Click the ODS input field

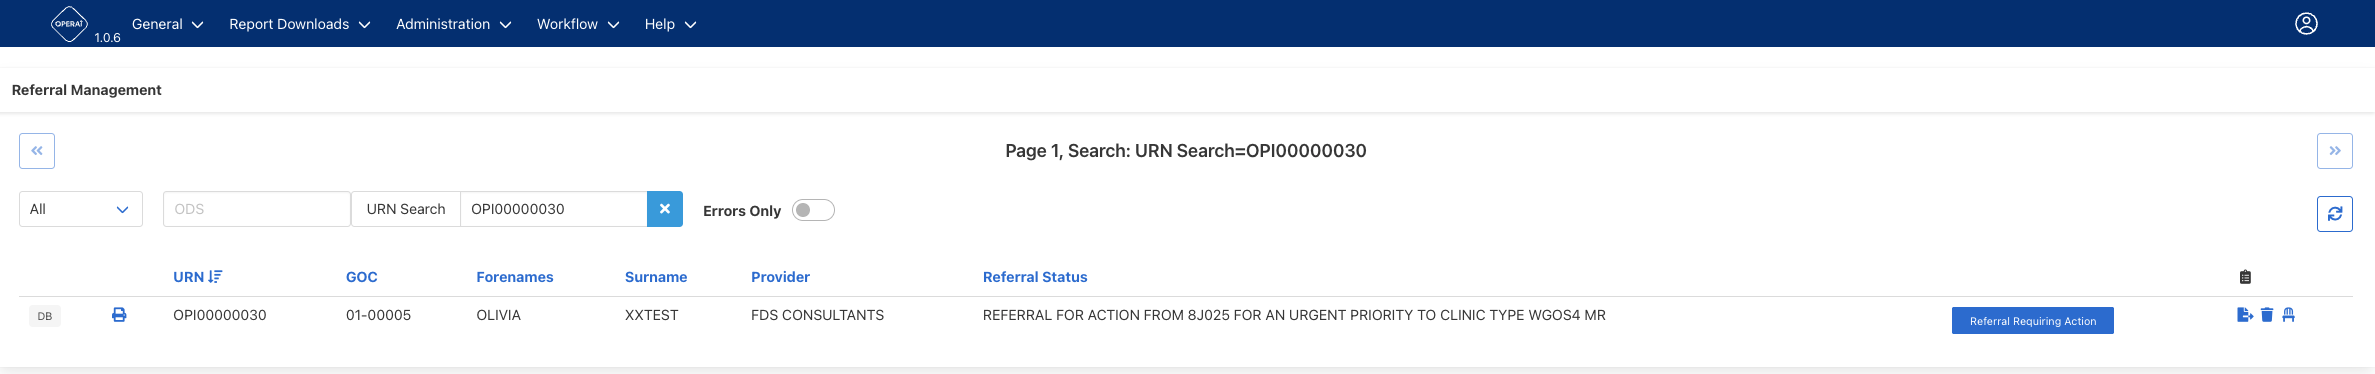(x=257, y=209)
